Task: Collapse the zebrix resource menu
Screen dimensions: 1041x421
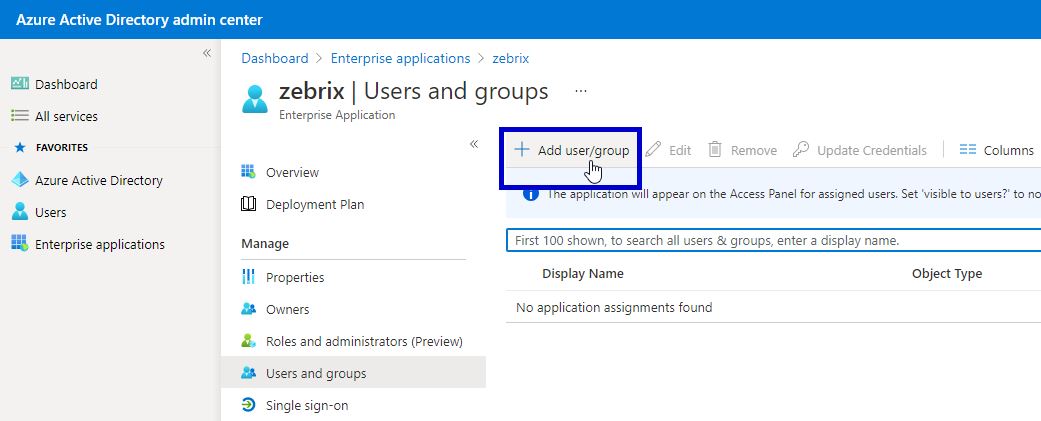Action: (x=474, y=144)
